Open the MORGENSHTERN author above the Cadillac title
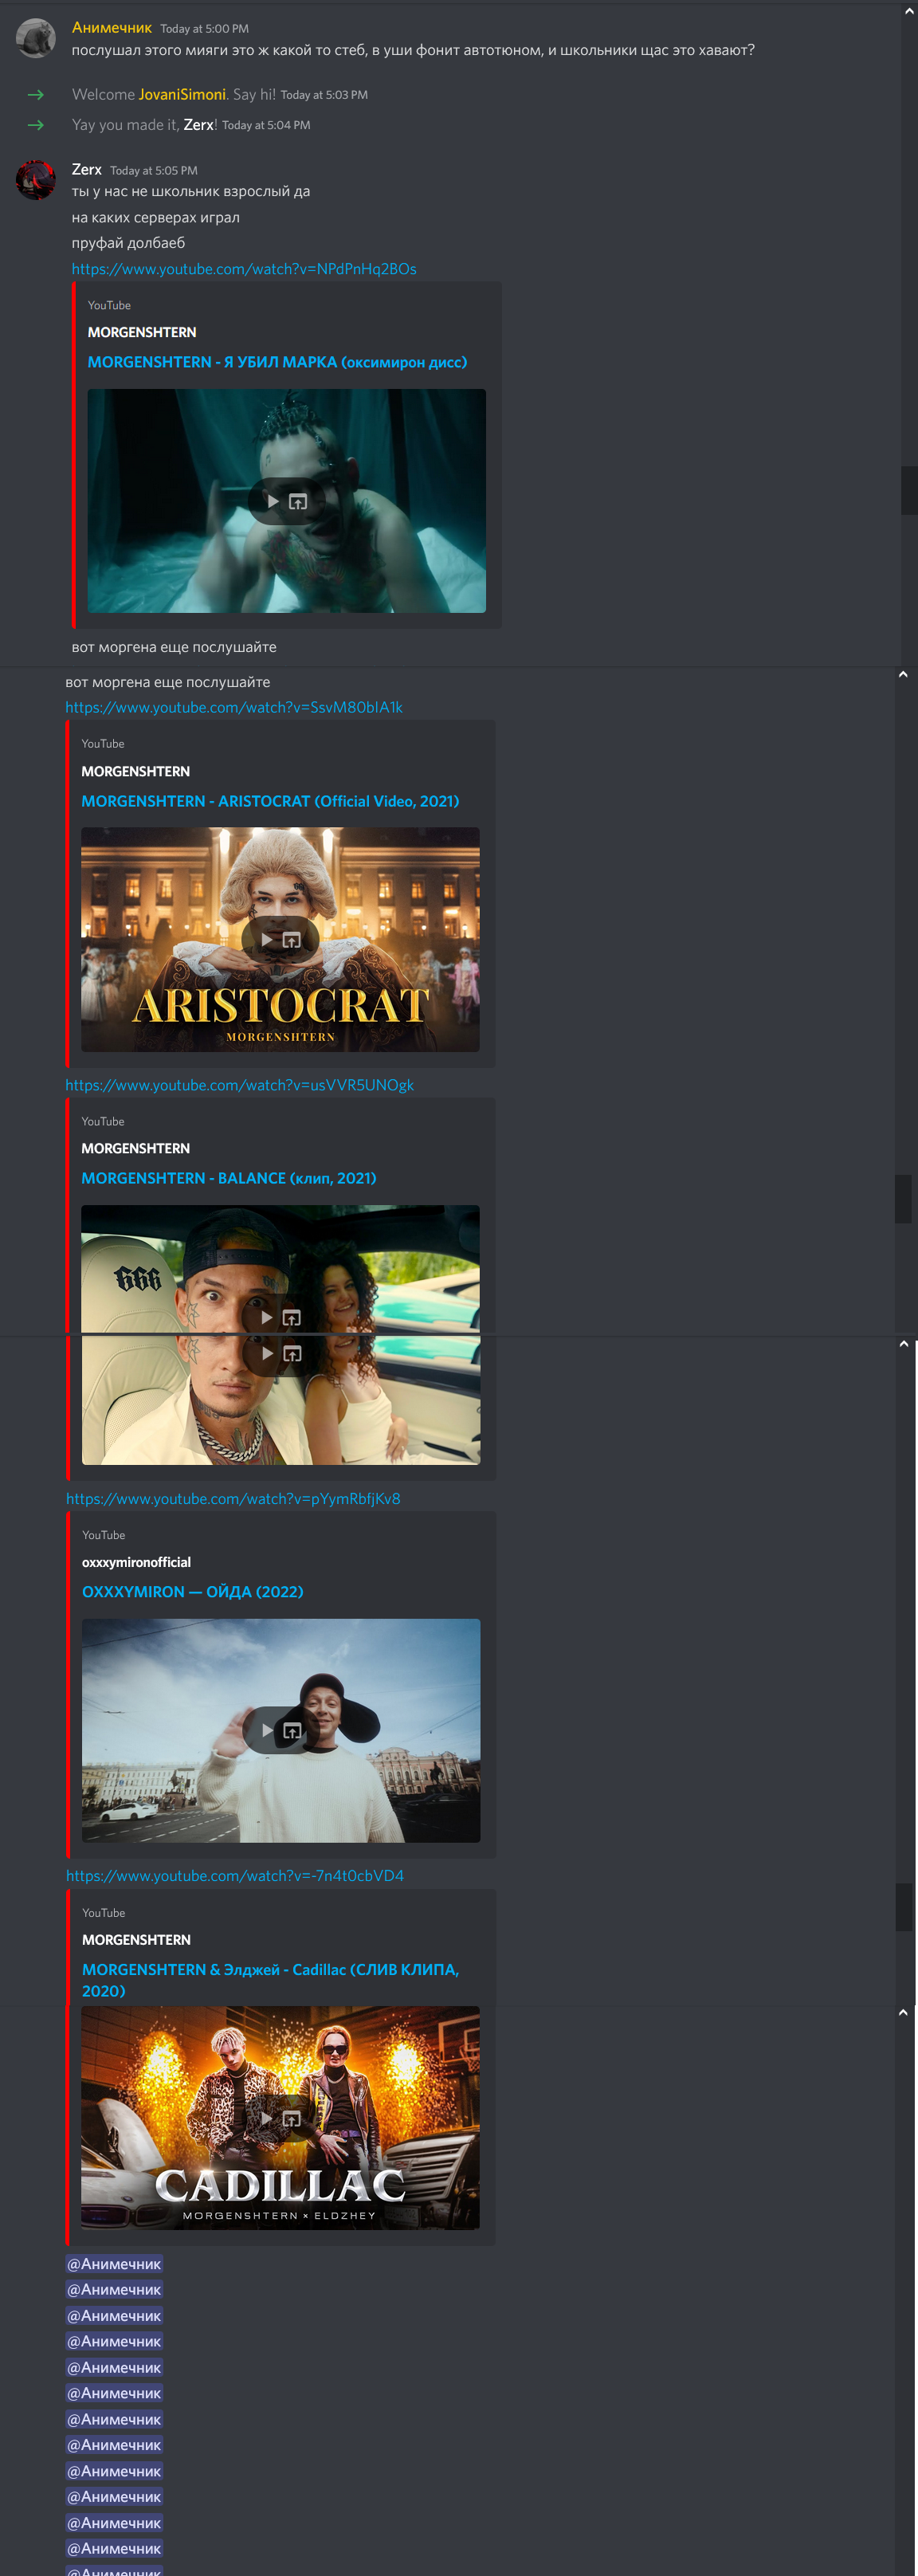 pos(137,1940)
